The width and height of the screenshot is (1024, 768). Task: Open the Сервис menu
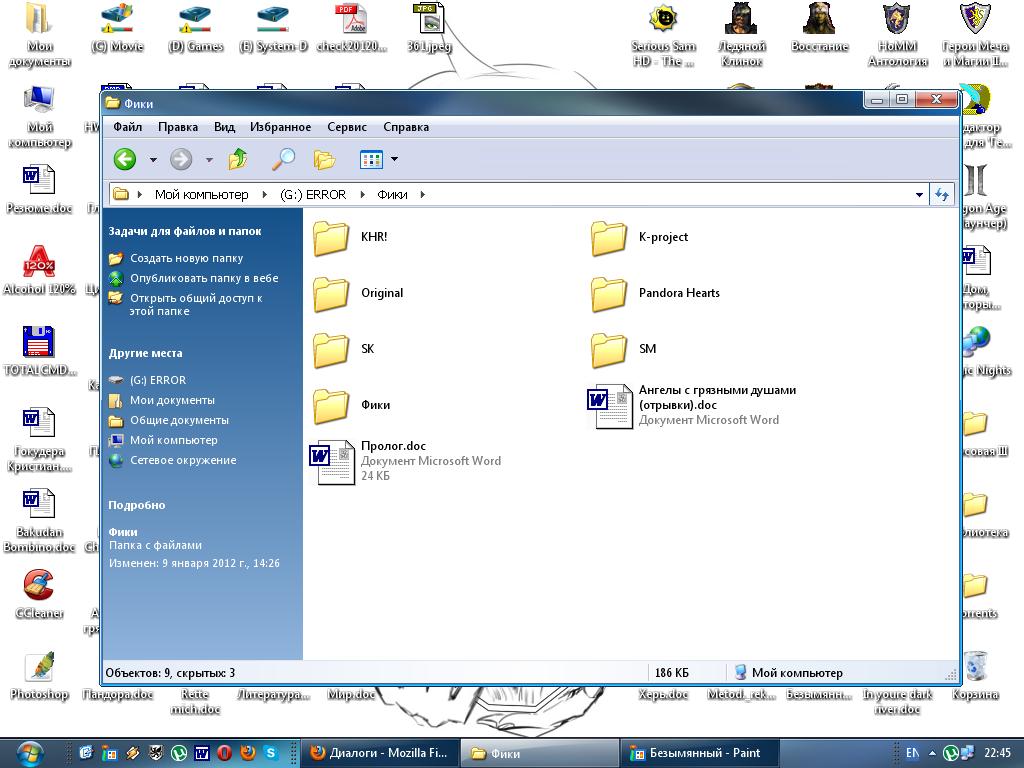tap(346, 127)
